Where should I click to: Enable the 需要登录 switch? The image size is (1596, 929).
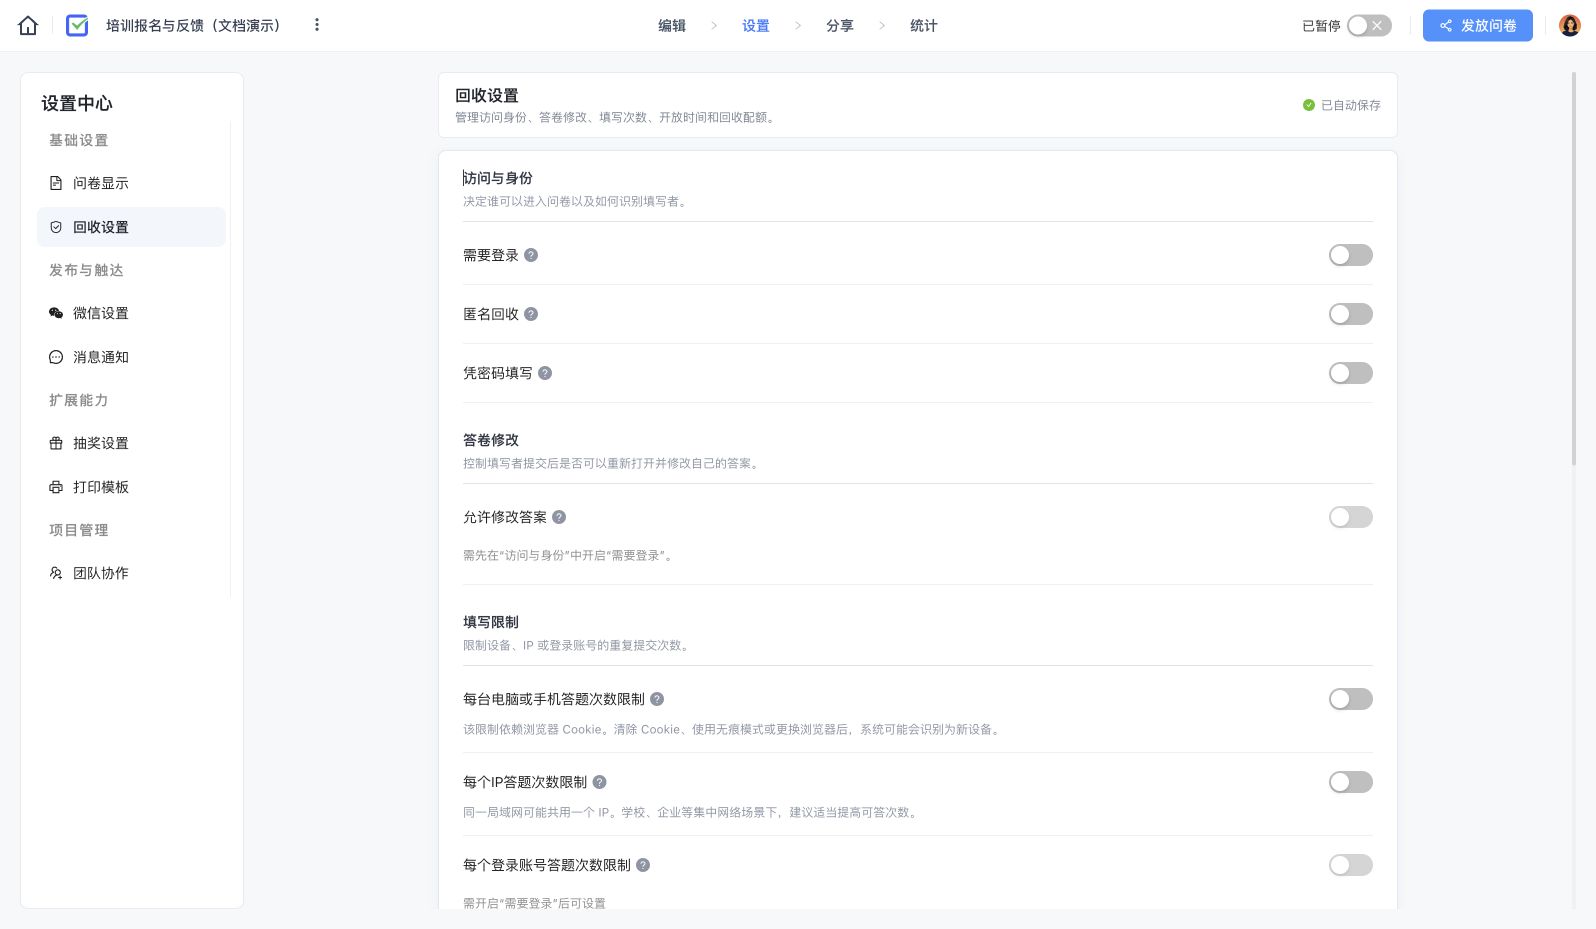tap(1350, 255)
